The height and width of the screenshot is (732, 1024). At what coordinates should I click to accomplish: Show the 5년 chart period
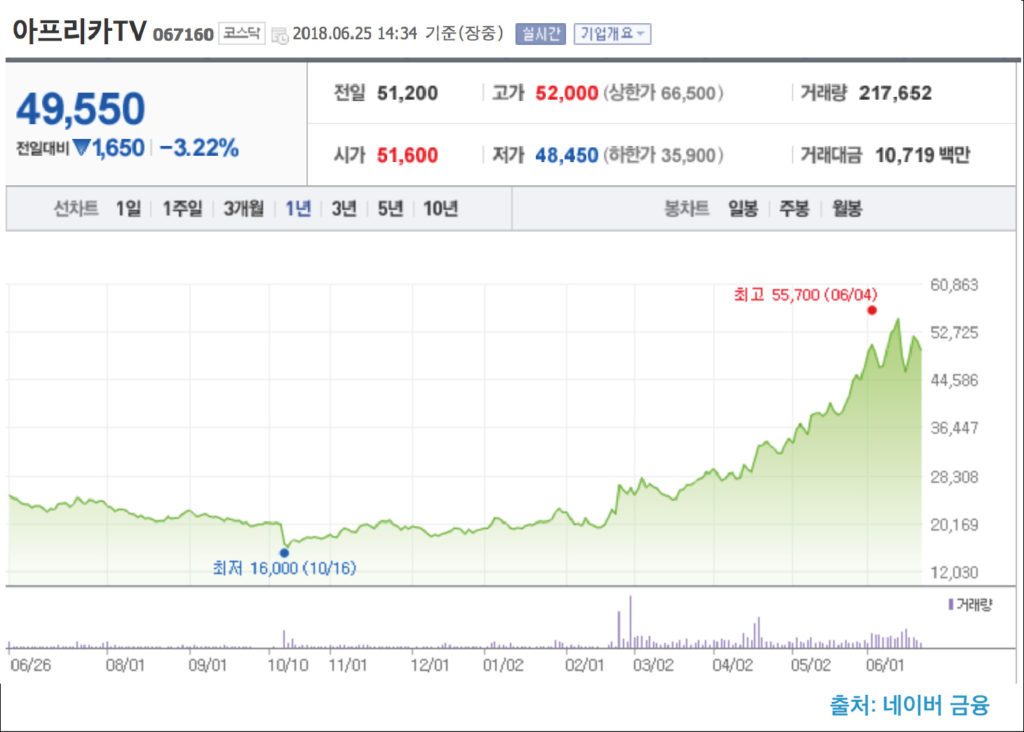[390, 208]
